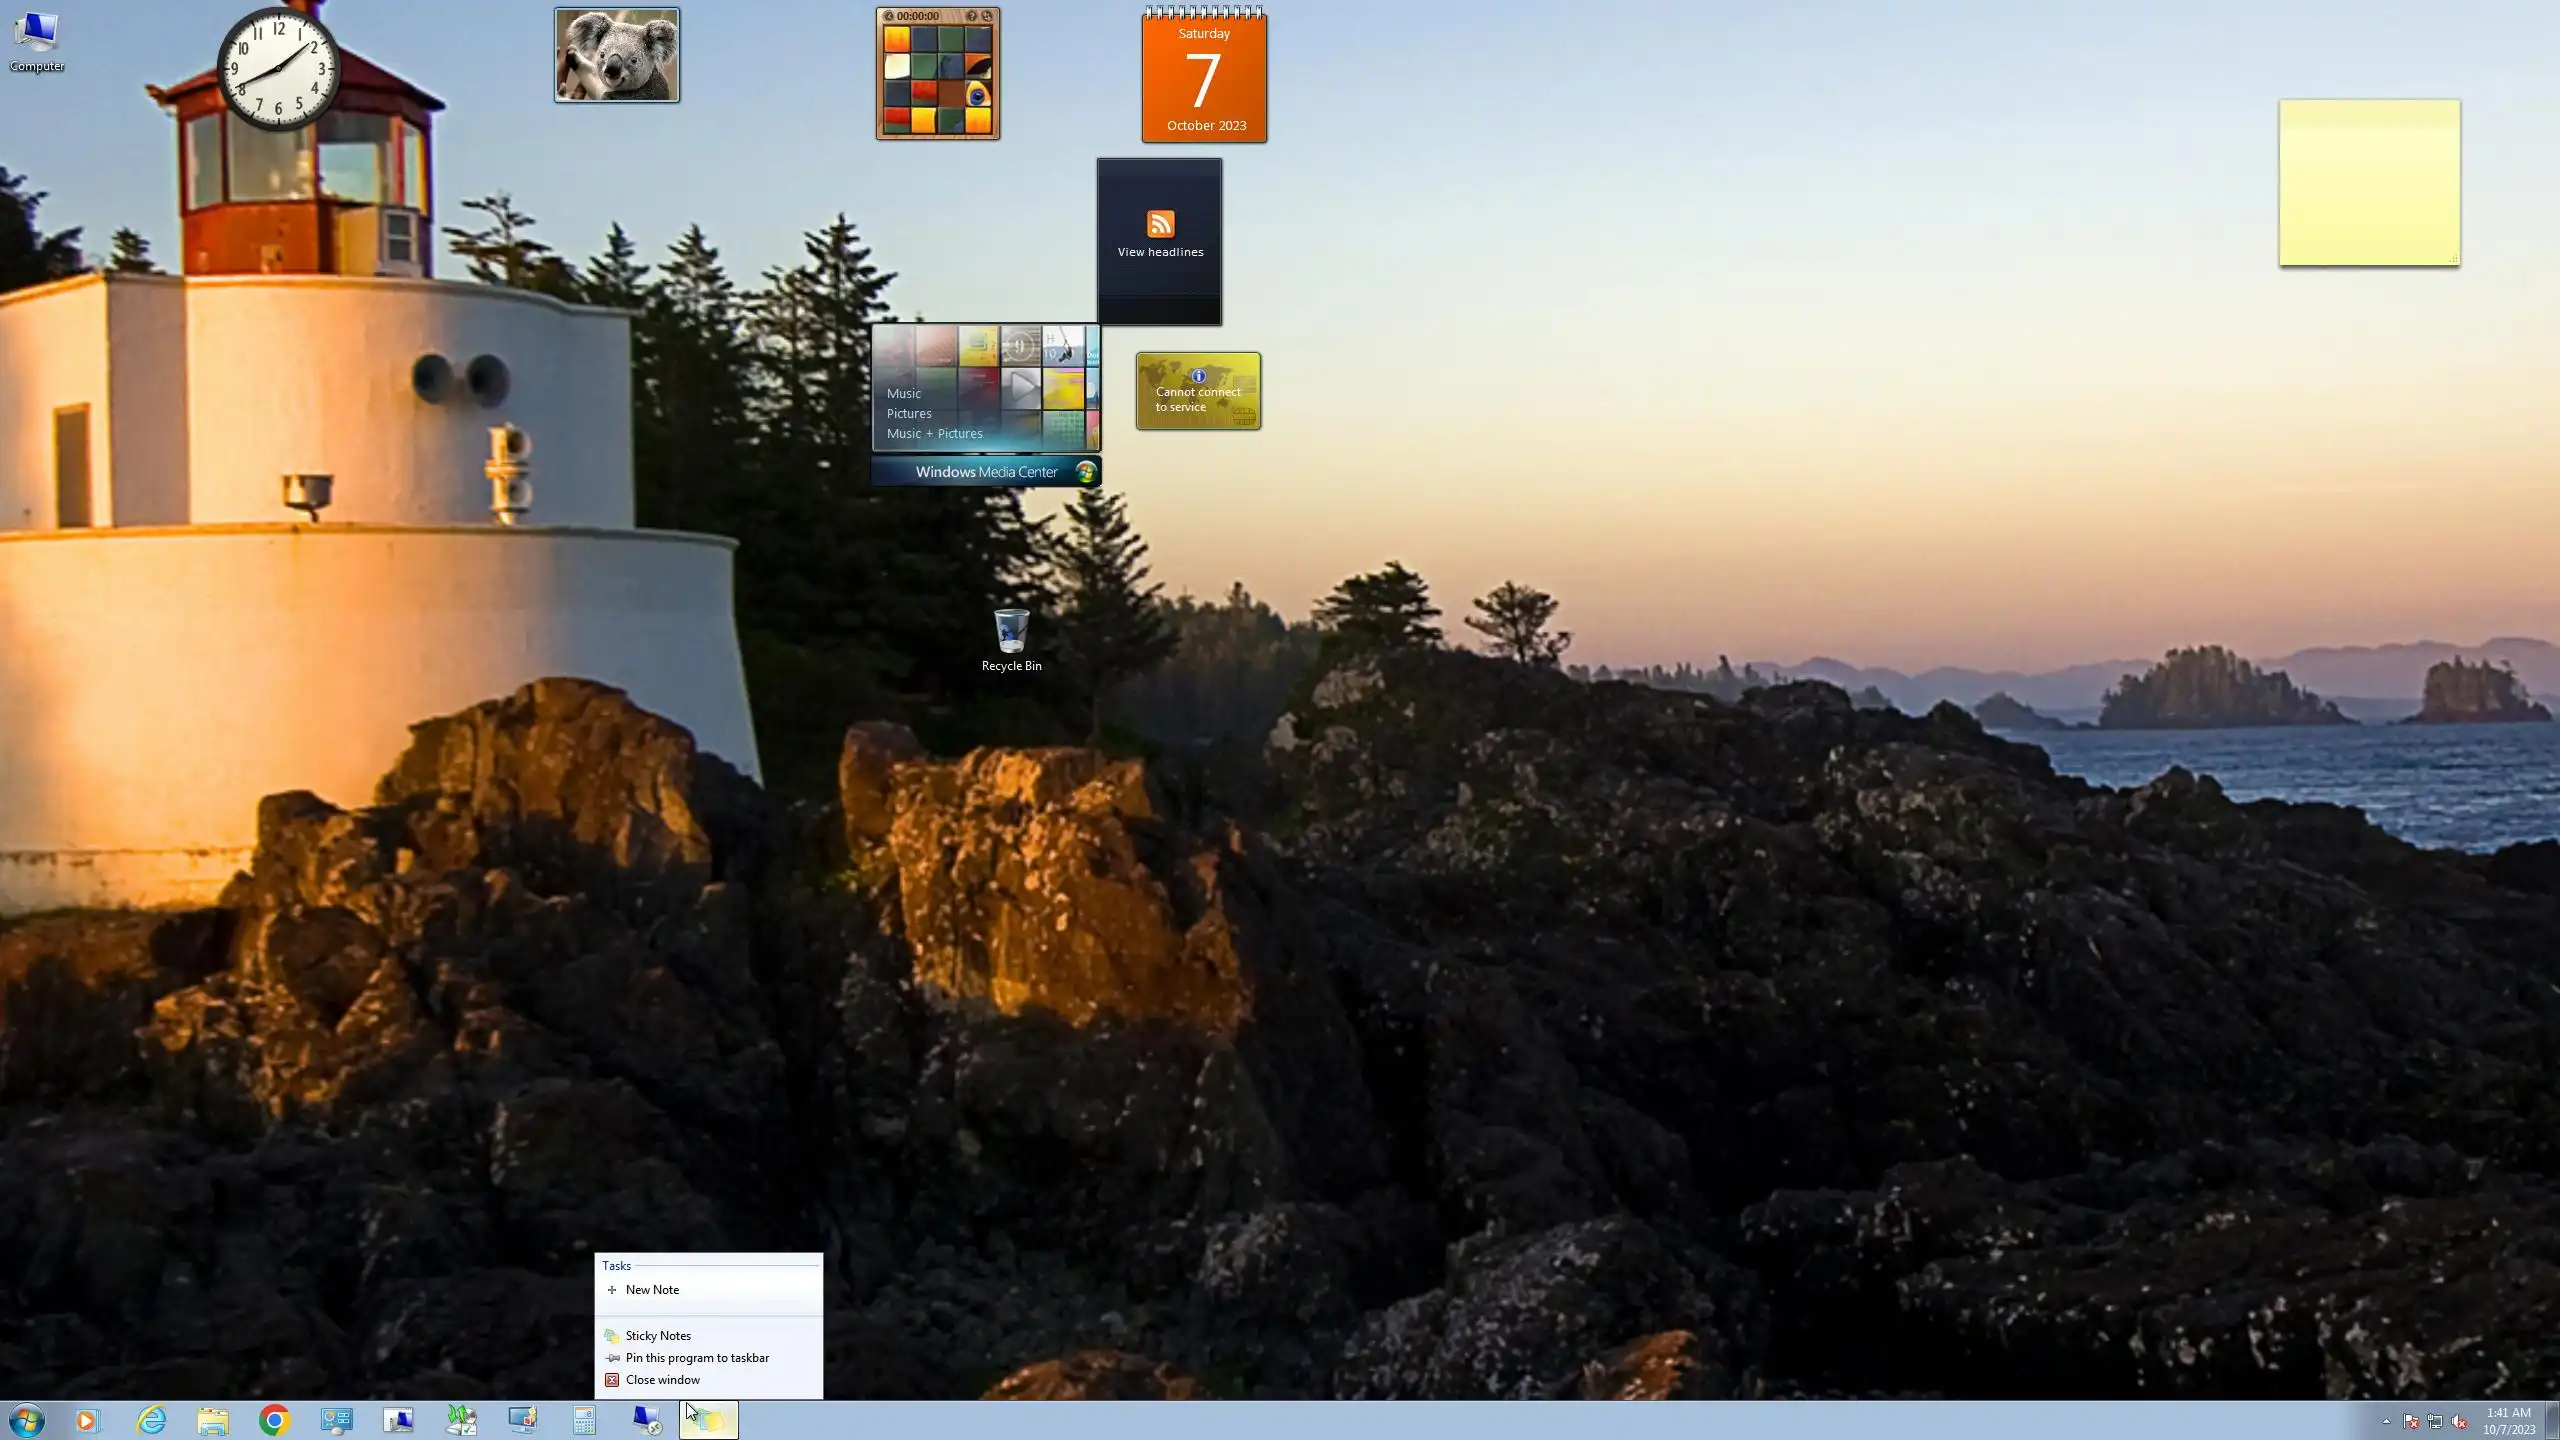Viewport: 2560px width, 1440px height.
Task: Click the muted volume speaker icon
Action: pyautogui.click(x=2459, y=1422)
